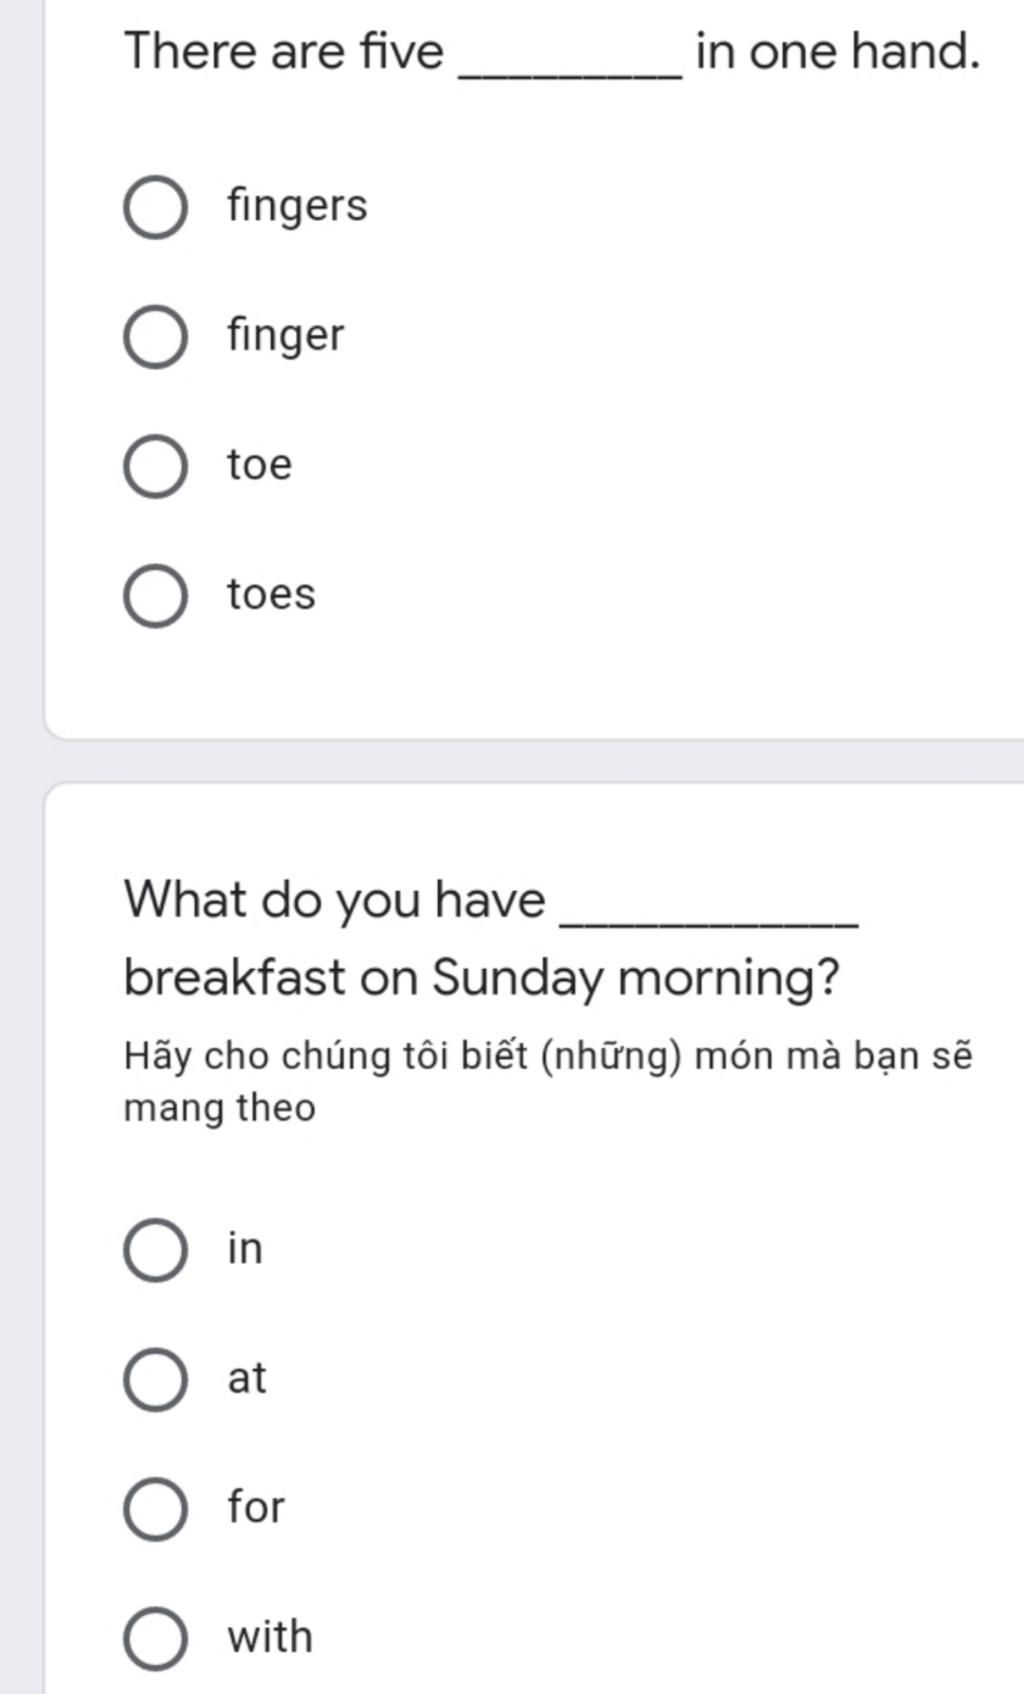Click the 'fingers' answer label text

(x=297, y=206)
